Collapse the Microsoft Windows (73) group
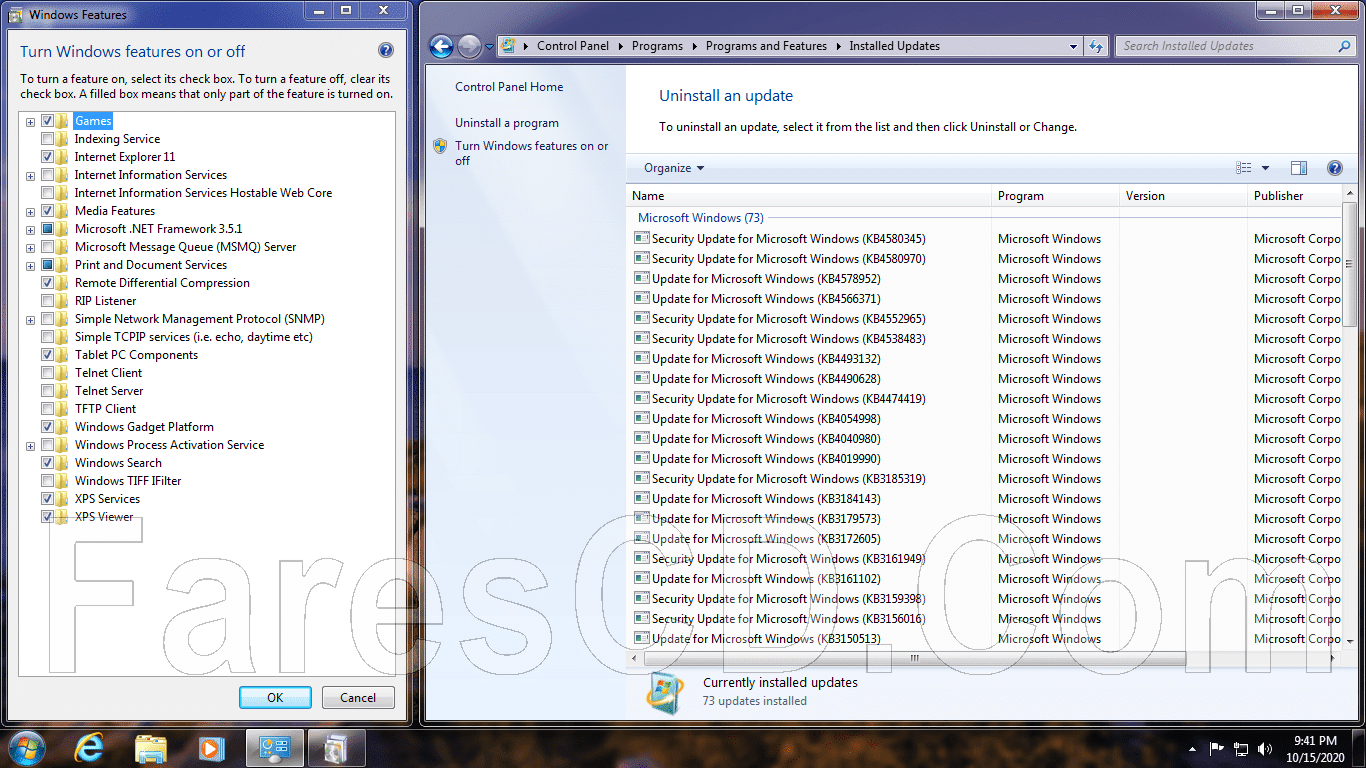 [x=701, y=217]
